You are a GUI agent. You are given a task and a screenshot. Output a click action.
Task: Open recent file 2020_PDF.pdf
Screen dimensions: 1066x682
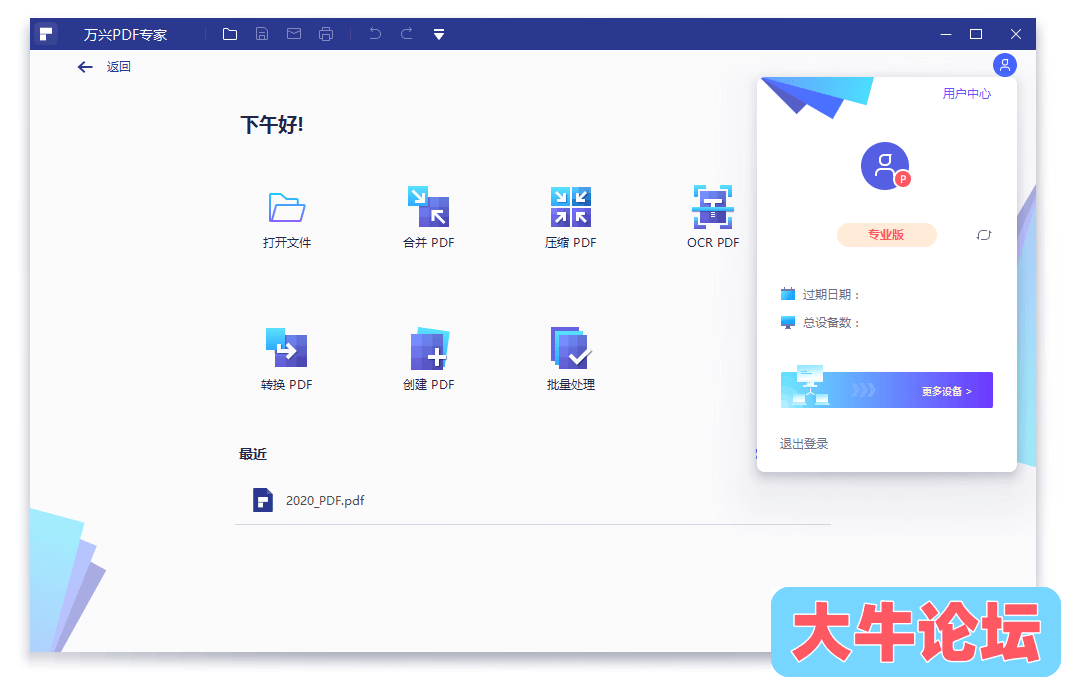pyautogui.click(x=532, y=500)
